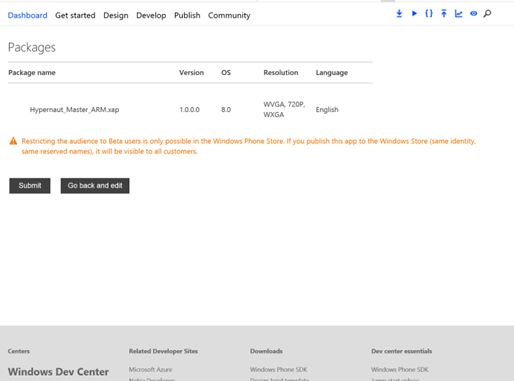The image size is (514, 381).
Task: Open the Get started menu item
Action: tap(75, 15)
